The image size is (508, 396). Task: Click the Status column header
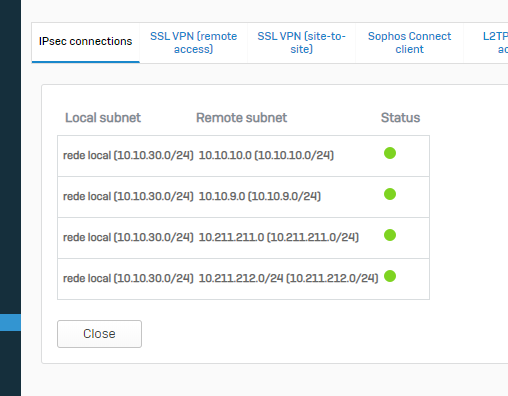point(400,118)
